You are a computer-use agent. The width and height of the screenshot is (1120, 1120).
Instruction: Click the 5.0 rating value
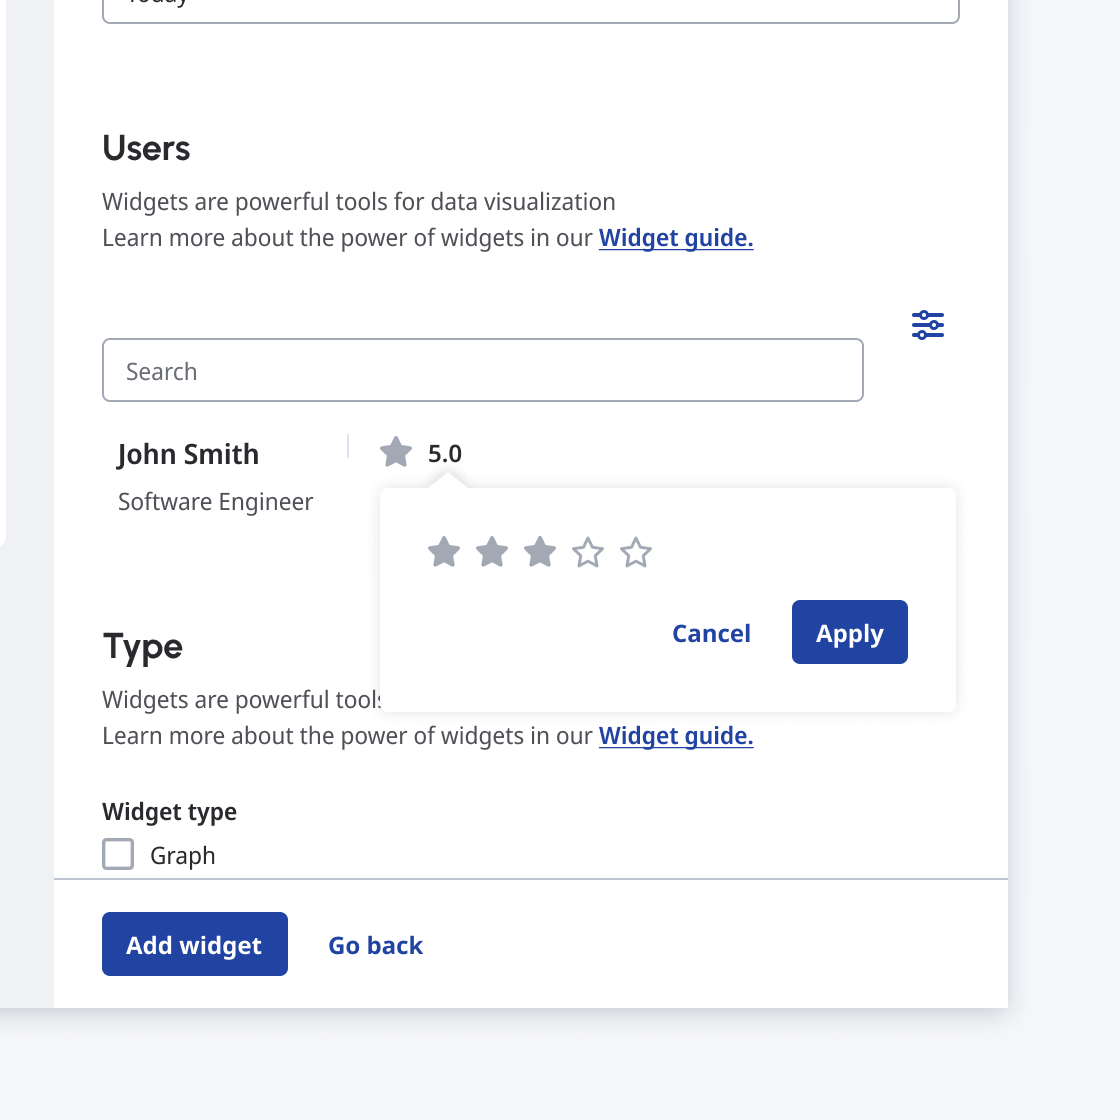point(445,454)
